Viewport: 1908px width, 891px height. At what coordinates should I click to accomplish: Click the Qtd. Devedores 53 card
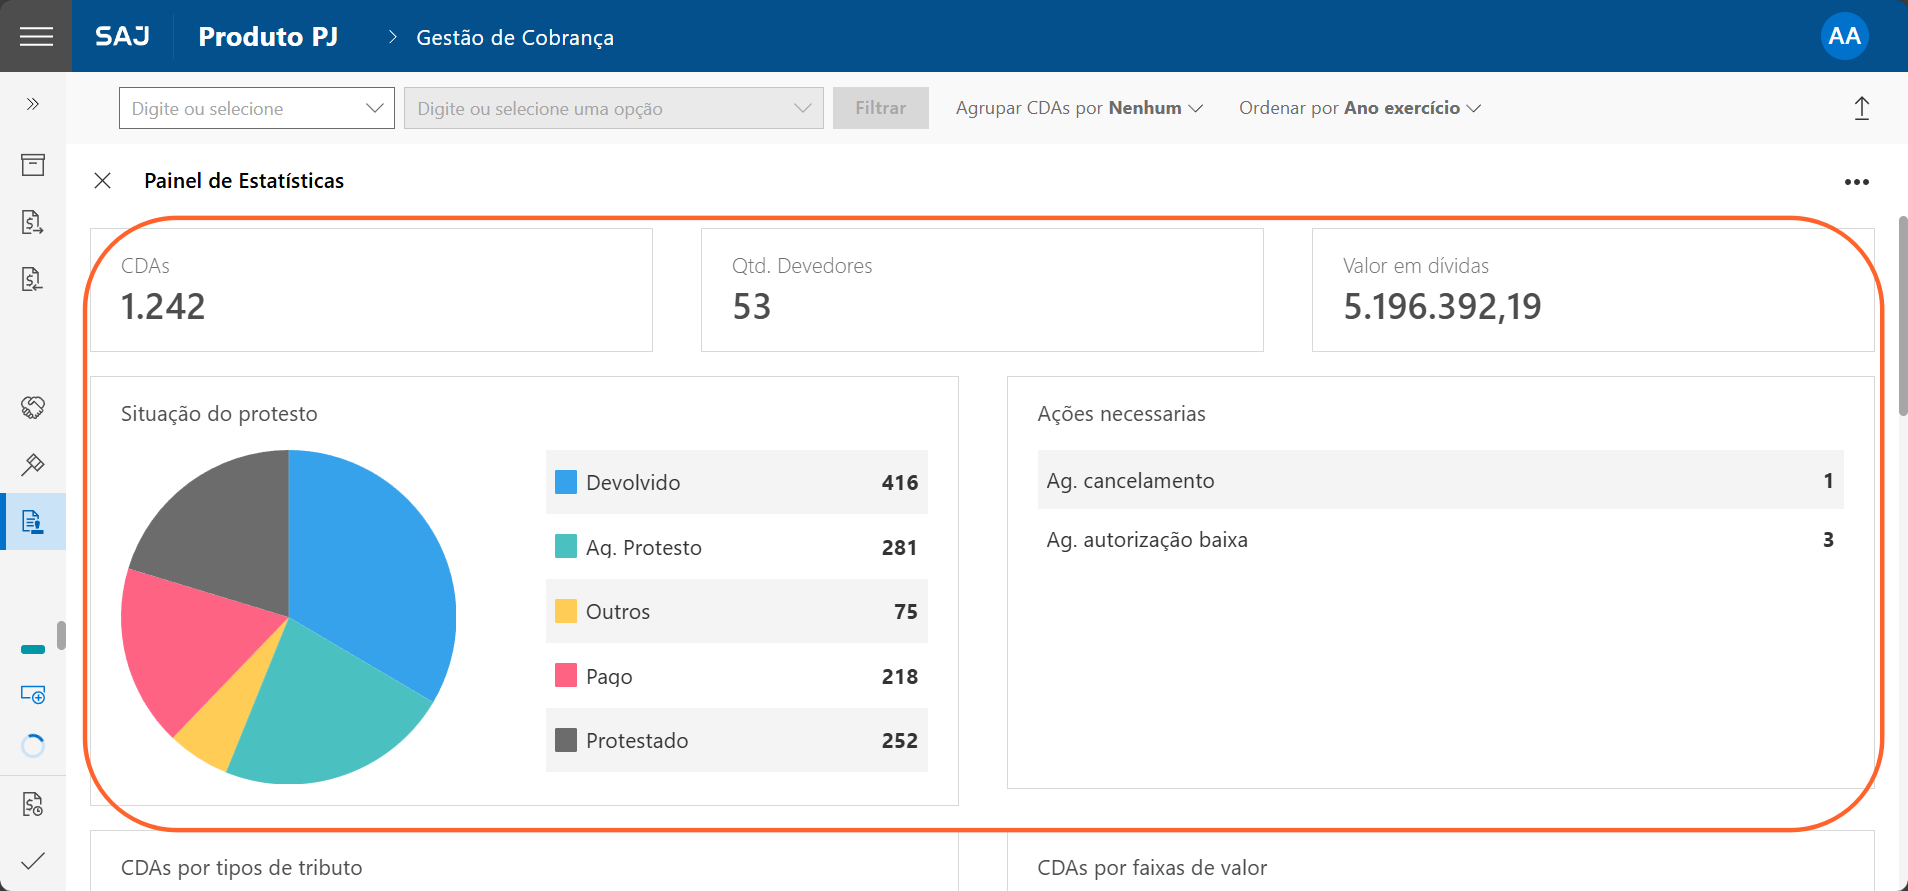pos(982,290)
